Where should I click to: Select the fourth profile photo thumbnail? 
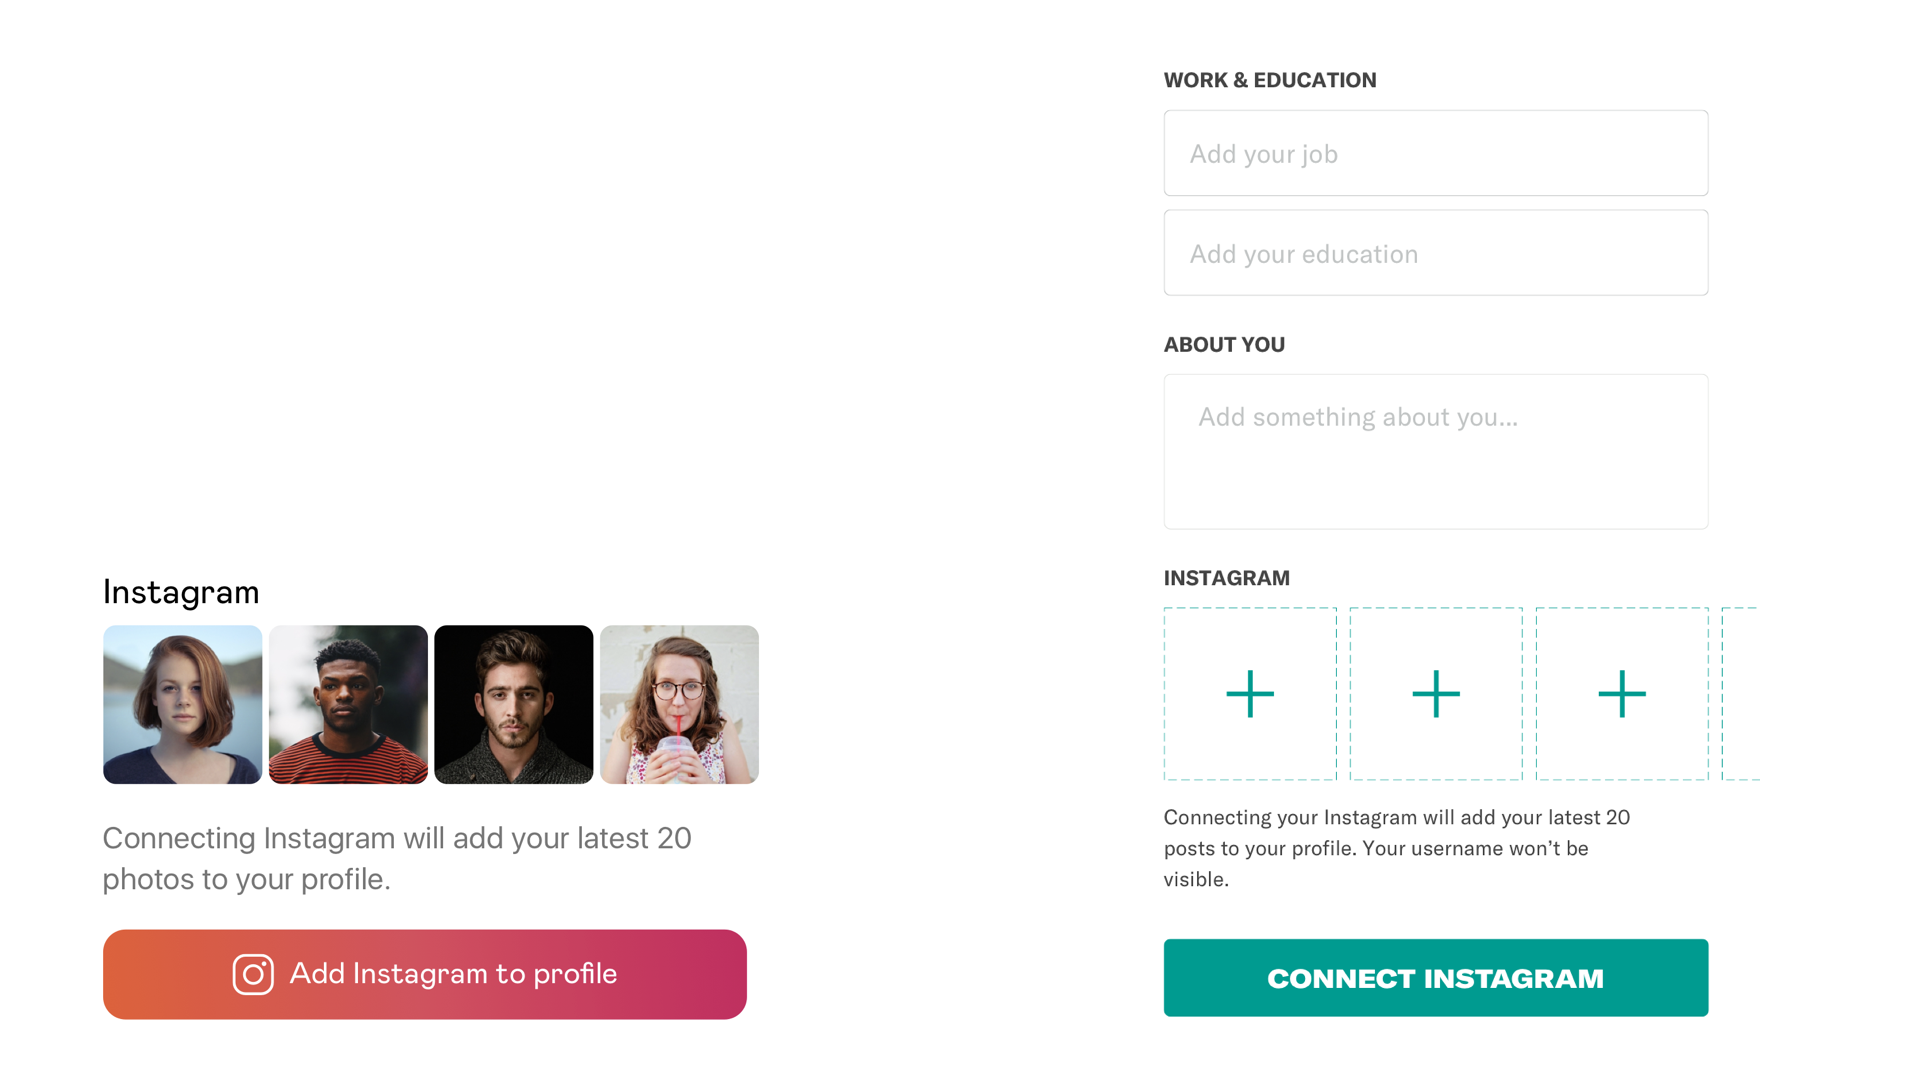tap(679, 704)
